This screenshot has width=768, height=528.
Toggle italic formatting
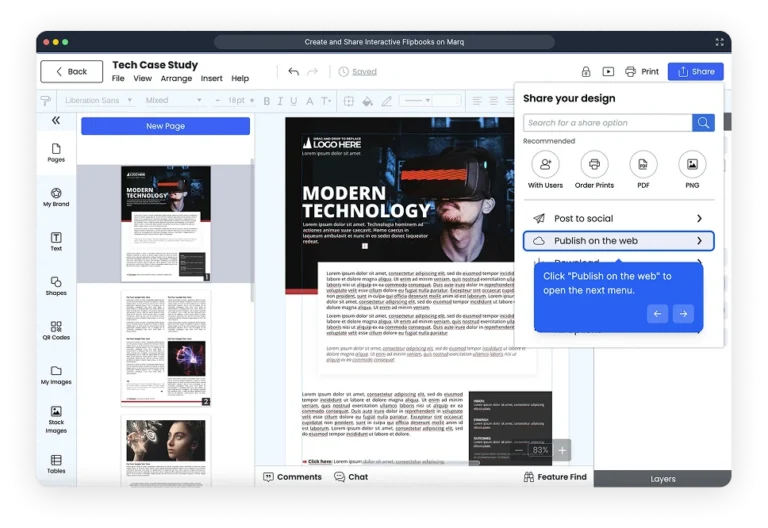pyautogui.click(x=280, y=101)
